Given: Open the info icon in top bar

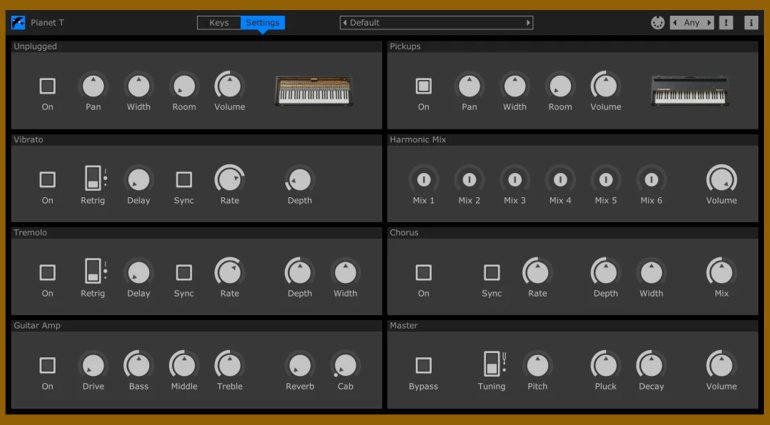Looking at the screenshot, I should tap(751, 23).
